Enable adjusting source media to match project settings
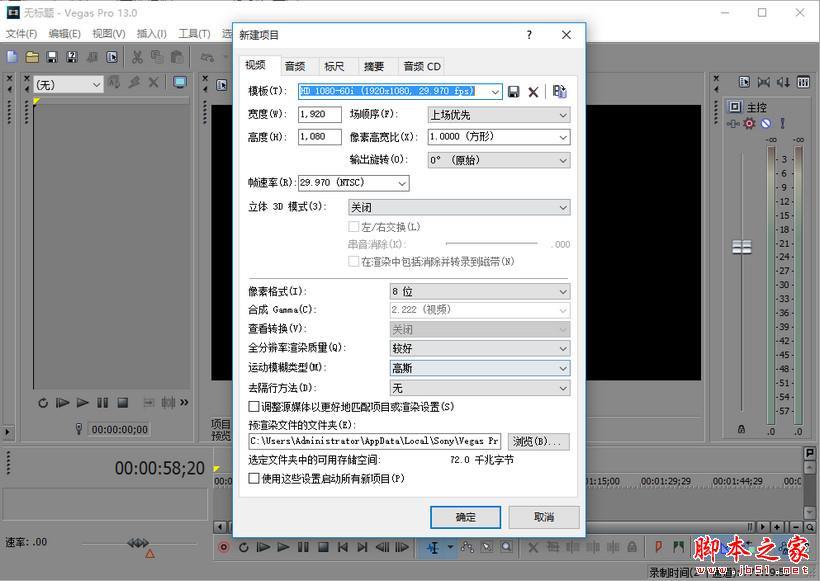Viewport: 820px width, 581px height. coord(255,407)
